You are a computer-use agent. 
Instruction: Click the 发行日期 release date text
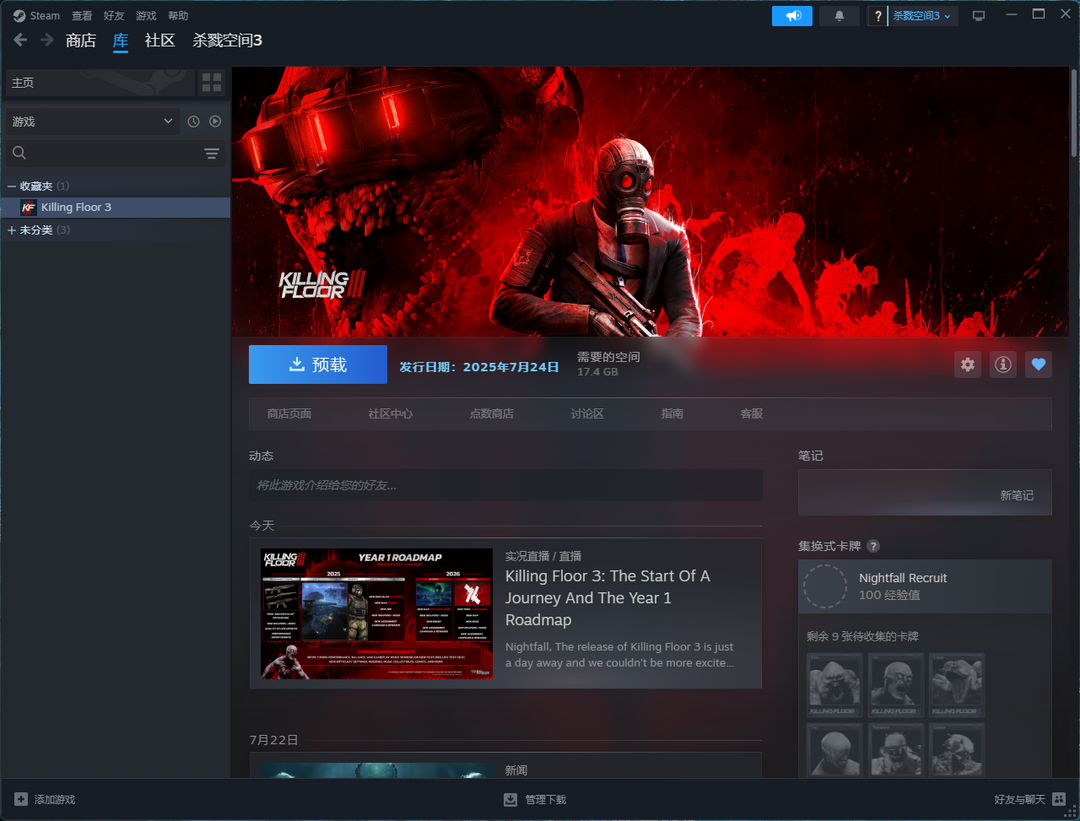tap(479, 367)
